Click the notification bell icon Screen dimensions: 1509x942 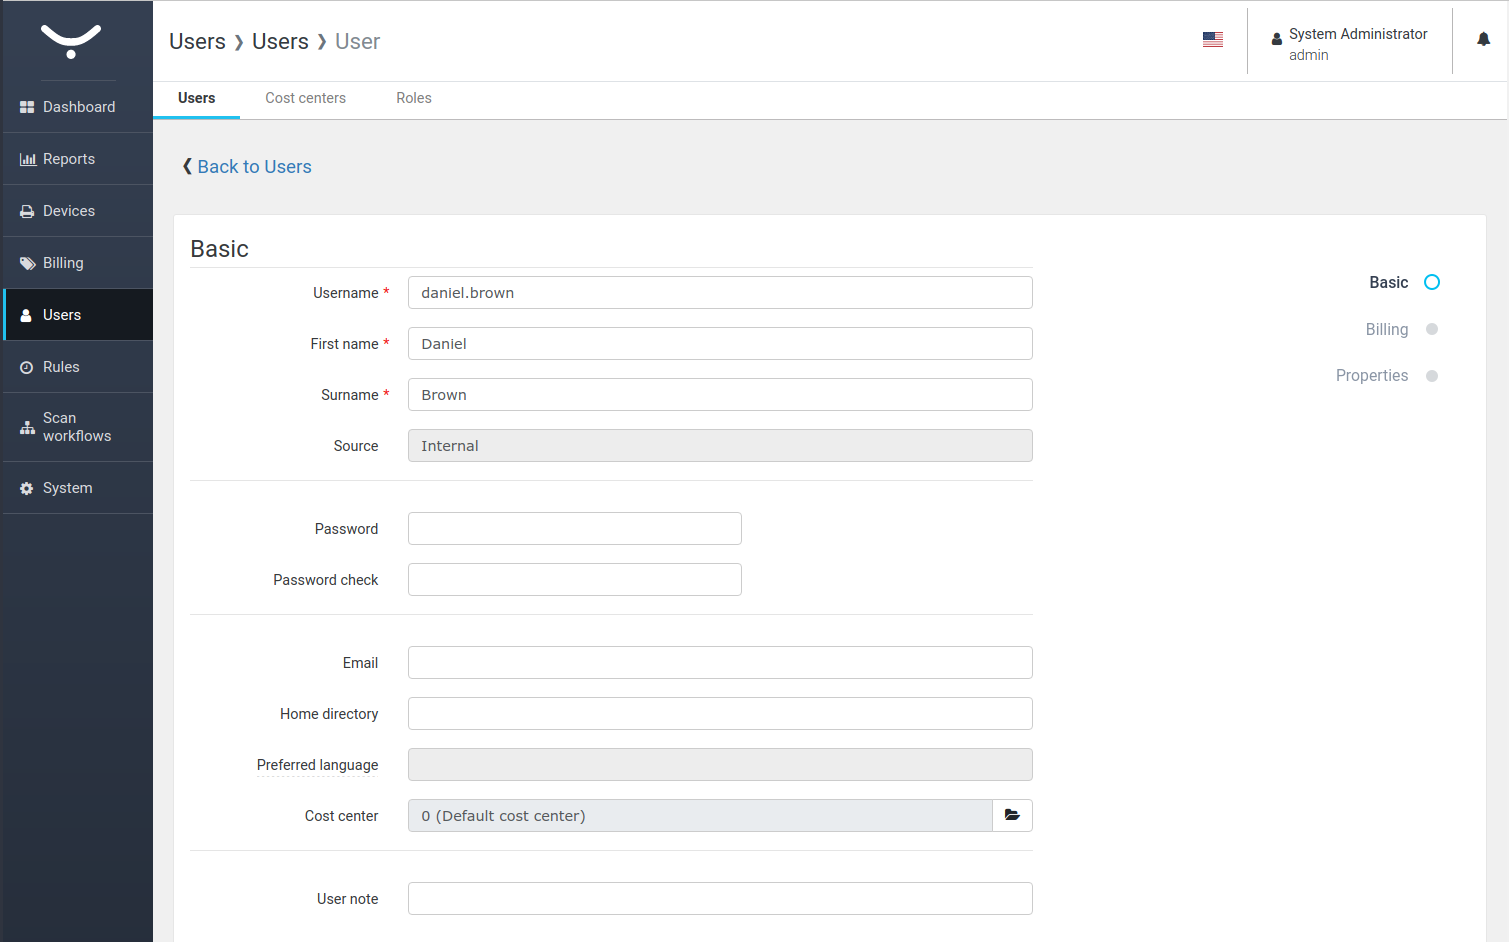[1483, 40]
